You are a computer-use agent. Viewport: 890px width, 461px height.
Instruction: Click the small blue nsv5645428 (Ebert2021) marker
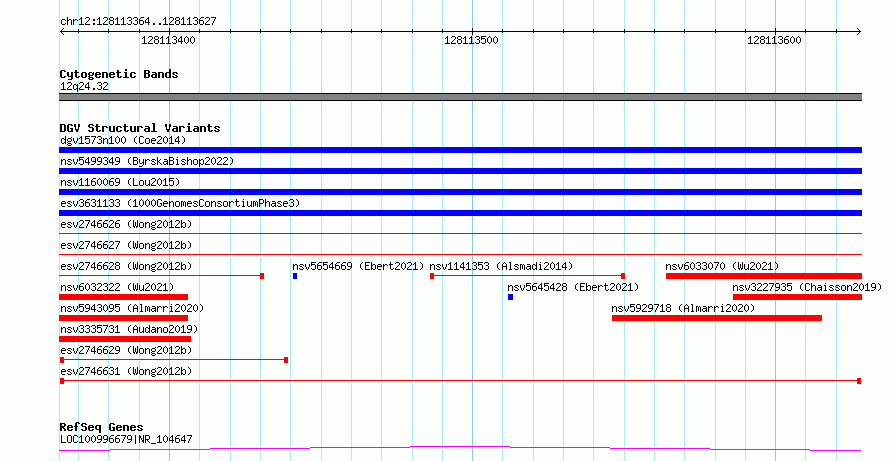click(510, 297)
